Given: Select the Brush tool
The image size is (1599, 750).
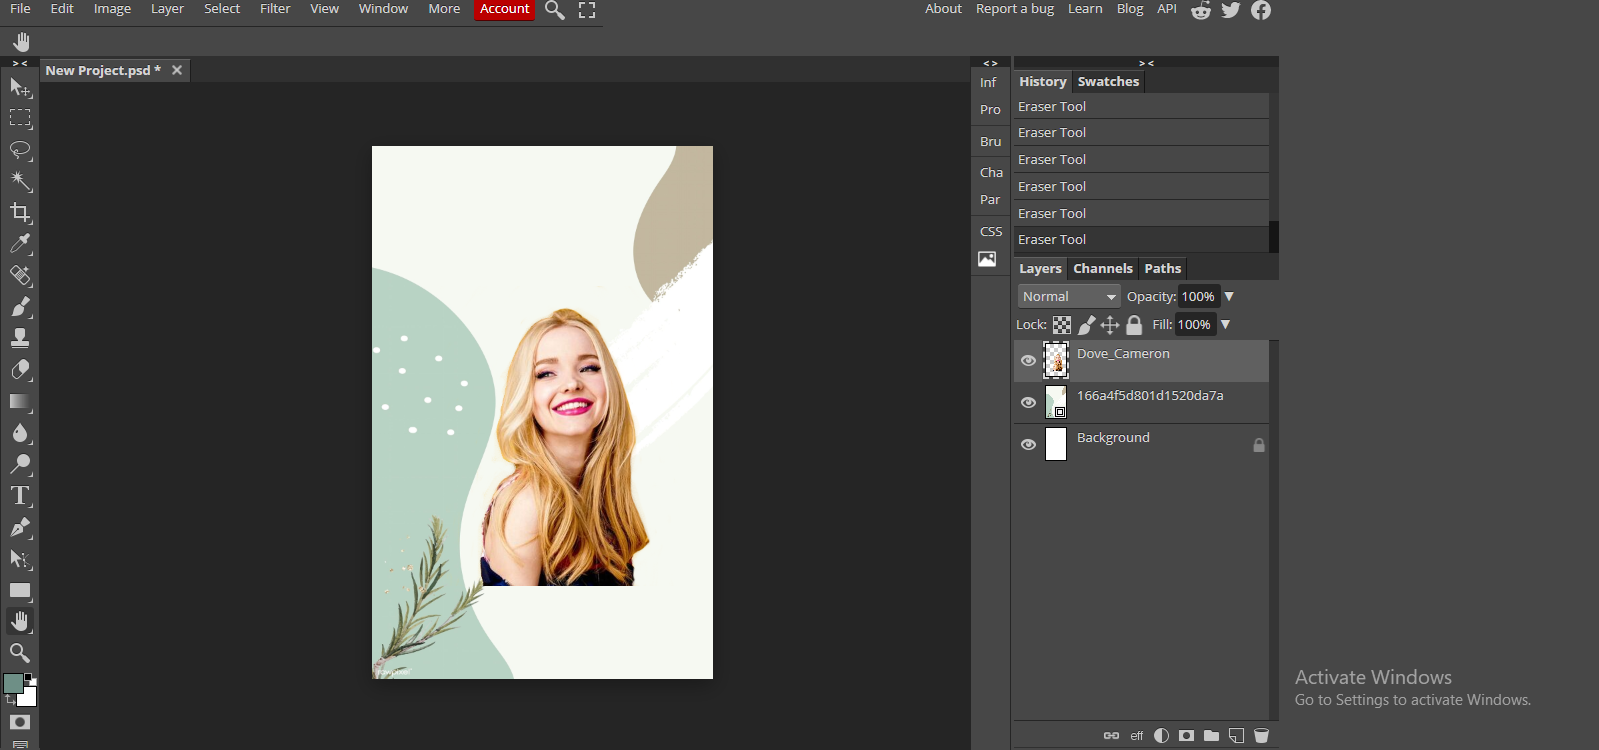Looking at the screenshot, I should point(20,307).
